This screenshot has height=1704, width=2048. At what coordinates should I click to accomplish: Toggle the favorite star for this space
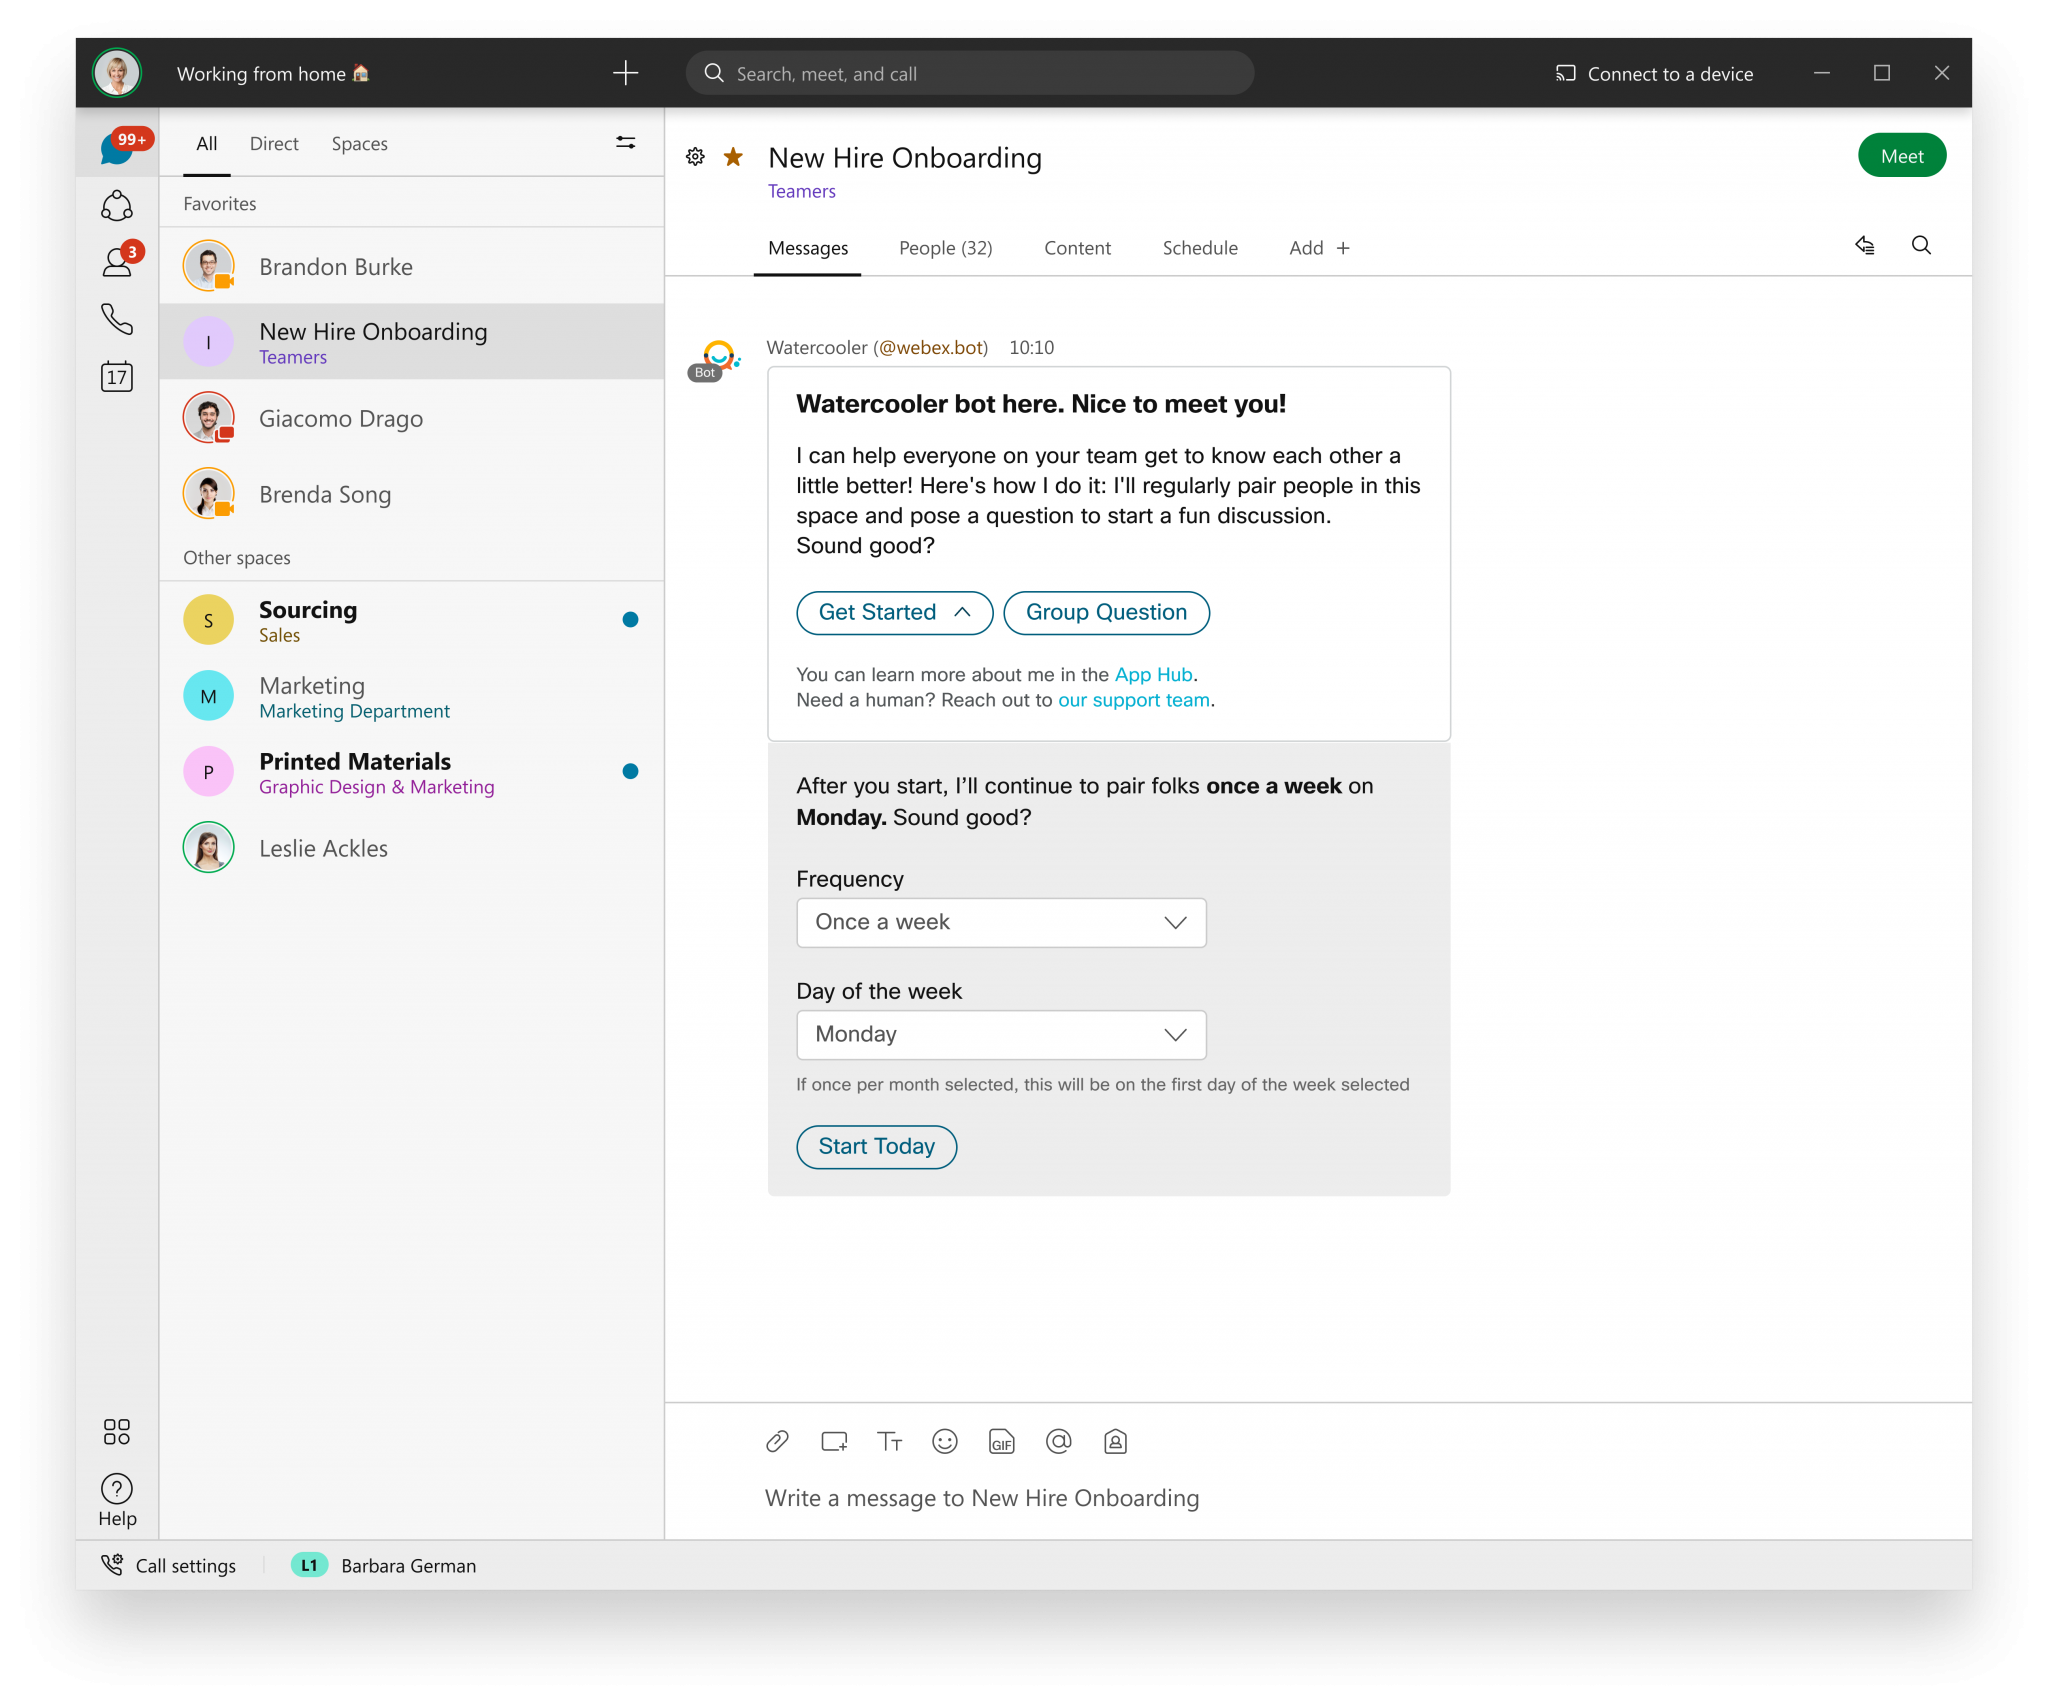tap(733, 157)
